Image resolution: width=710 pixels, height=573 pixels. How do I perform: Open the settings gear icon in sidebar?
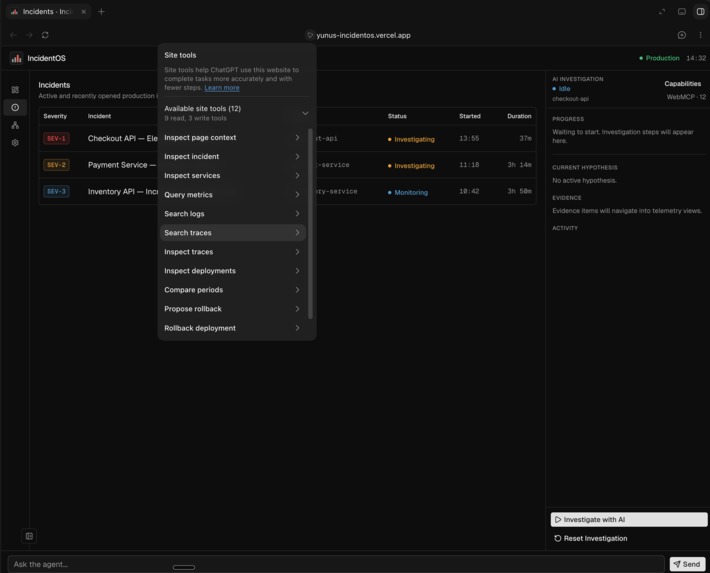15,143
